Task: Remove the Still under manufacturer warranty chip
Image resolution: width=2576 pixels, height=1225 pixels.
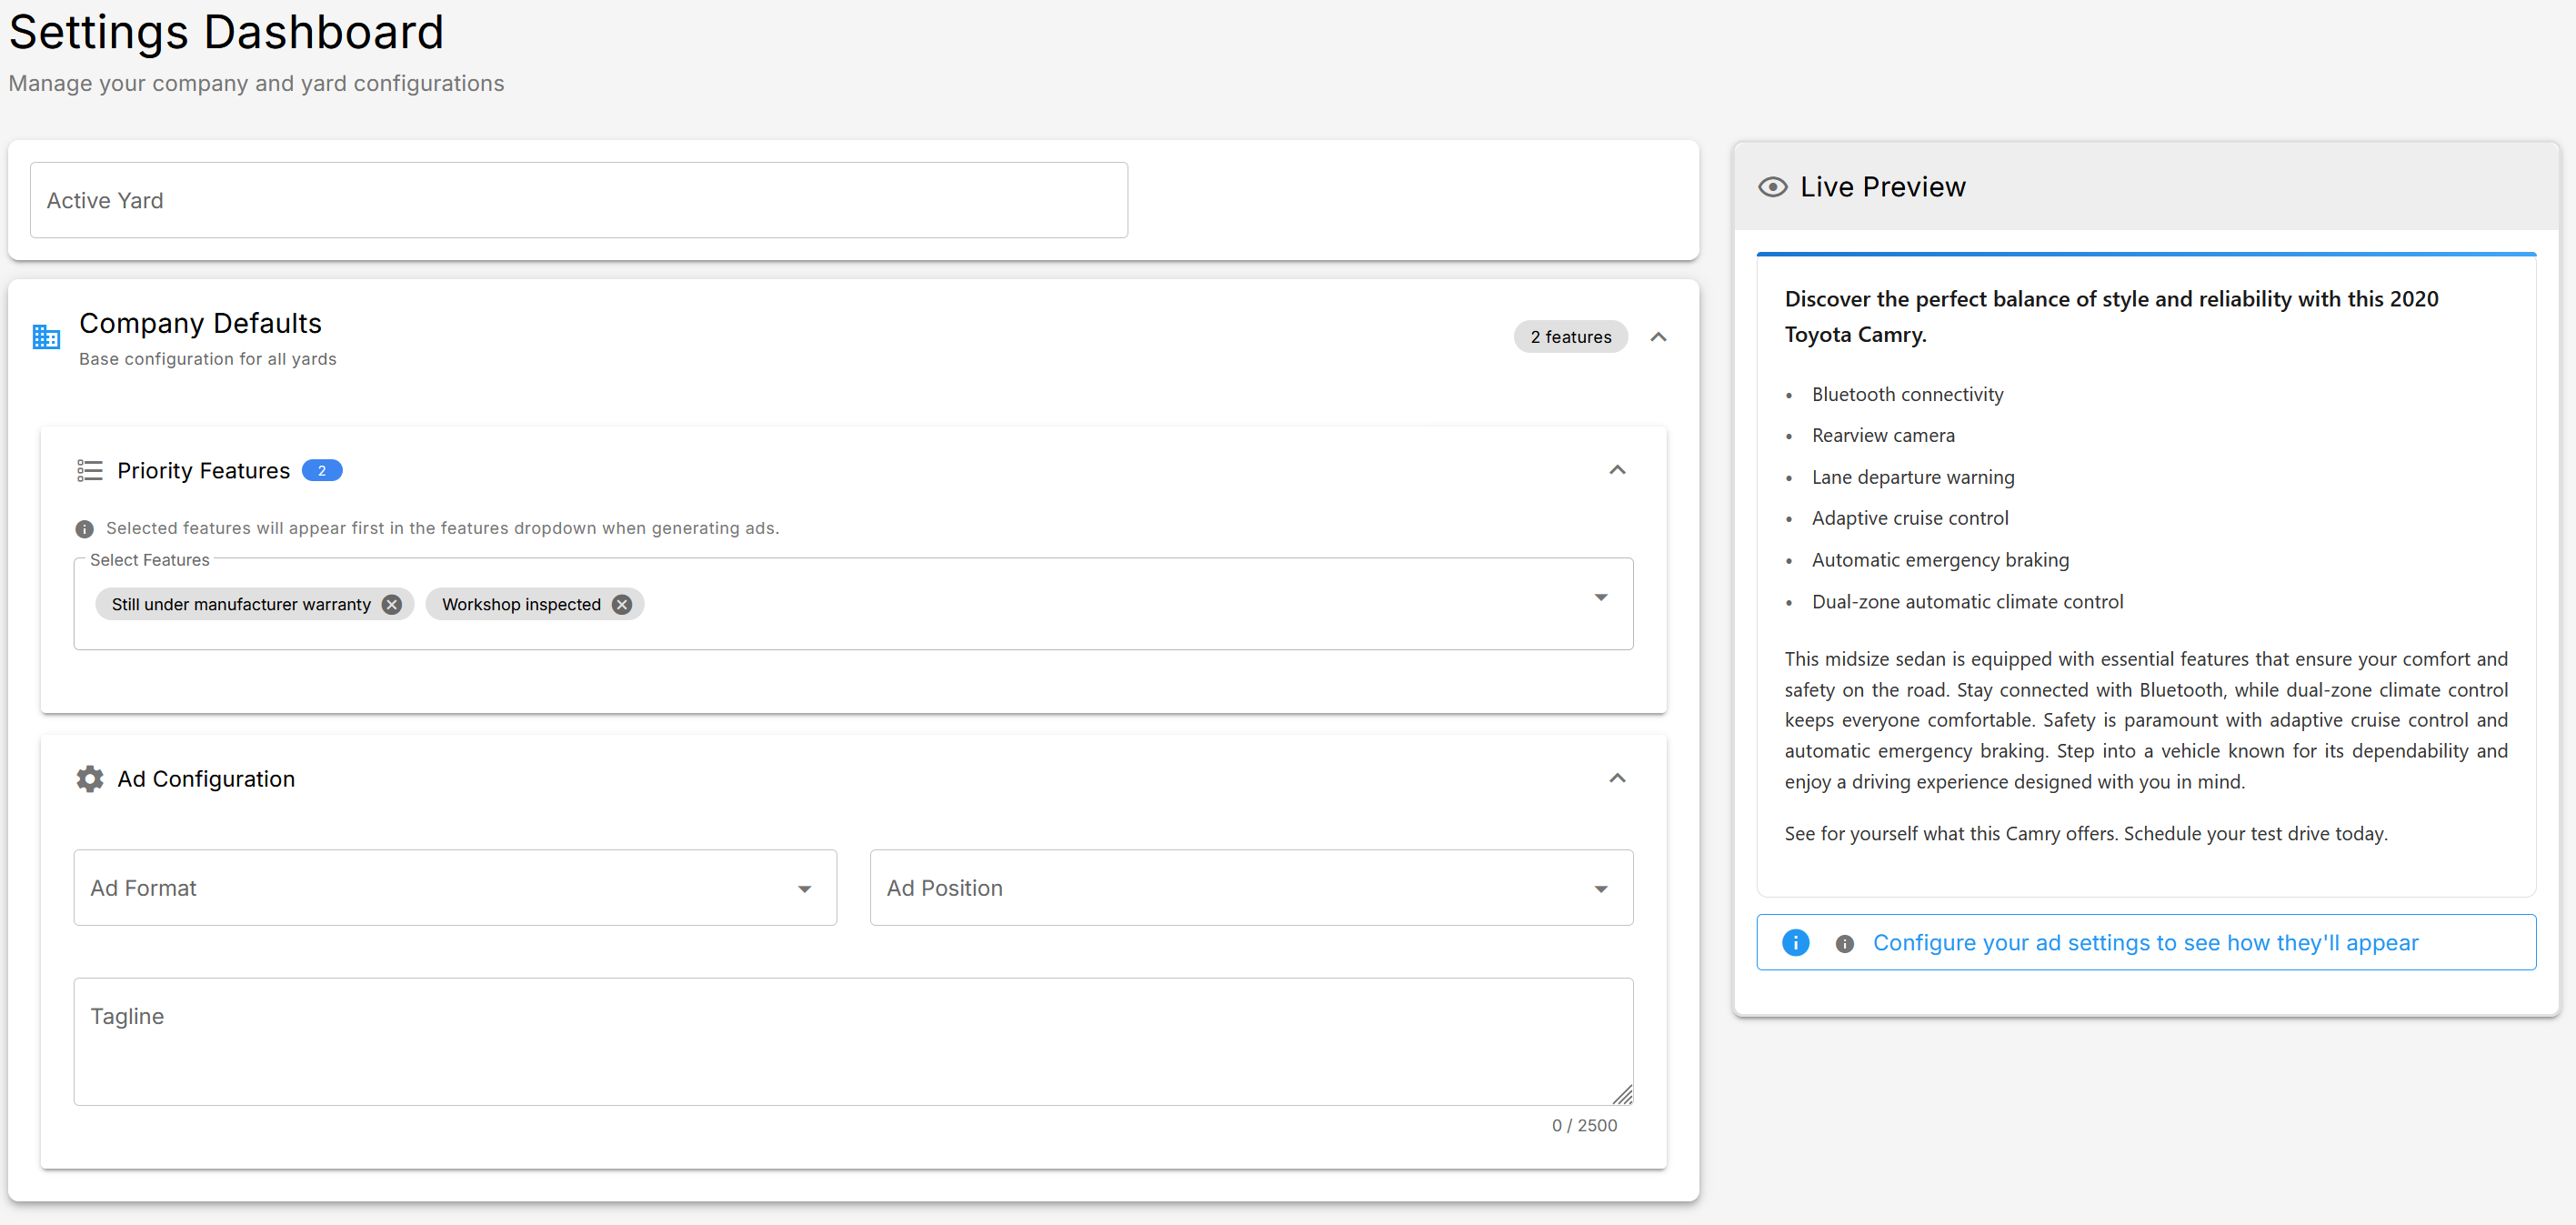Action: 392,604
